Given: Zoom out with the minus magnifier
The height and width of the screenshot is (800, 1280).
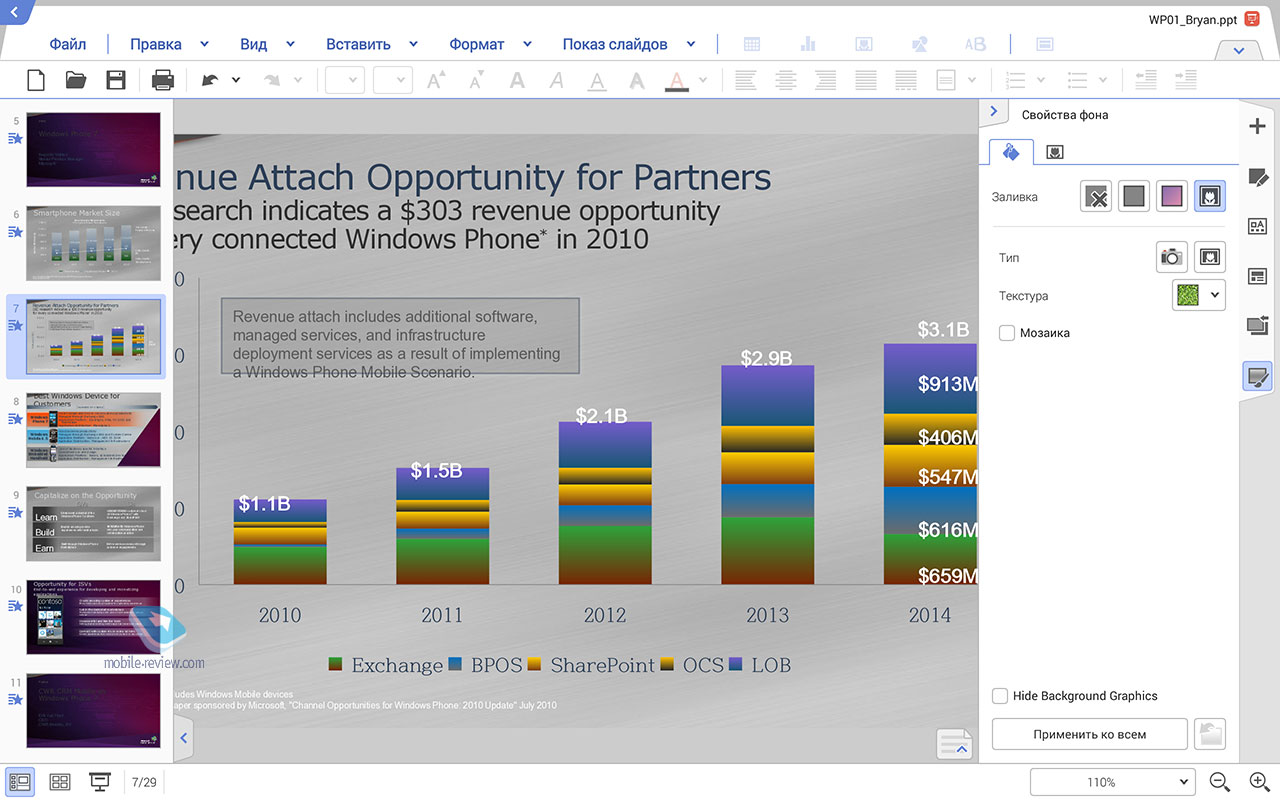Looking at the screenshot, I should [1219, 782].
